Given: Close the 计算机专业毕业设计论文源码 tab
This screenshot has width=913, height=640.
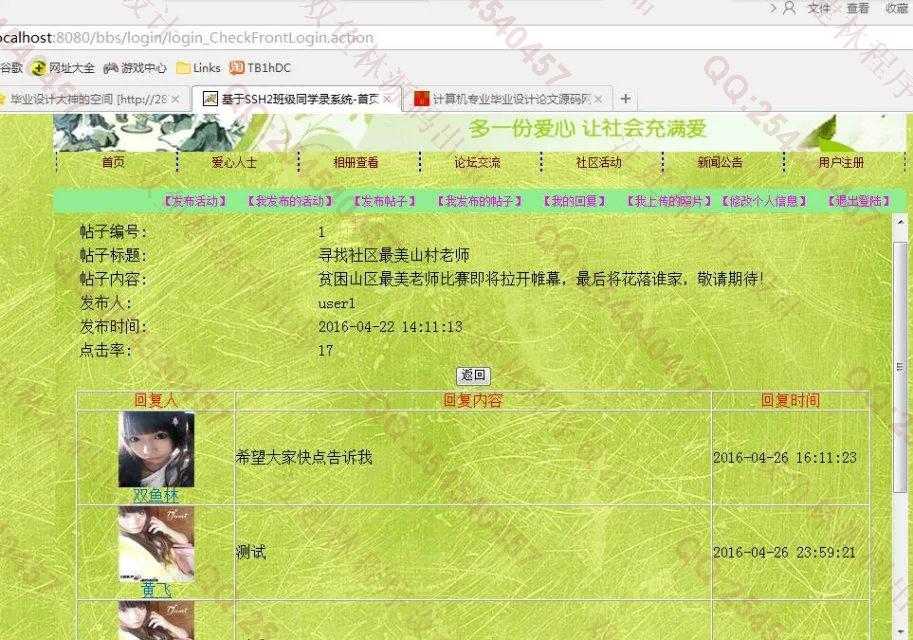Looking at the screenshot, I should coord(598,99).
